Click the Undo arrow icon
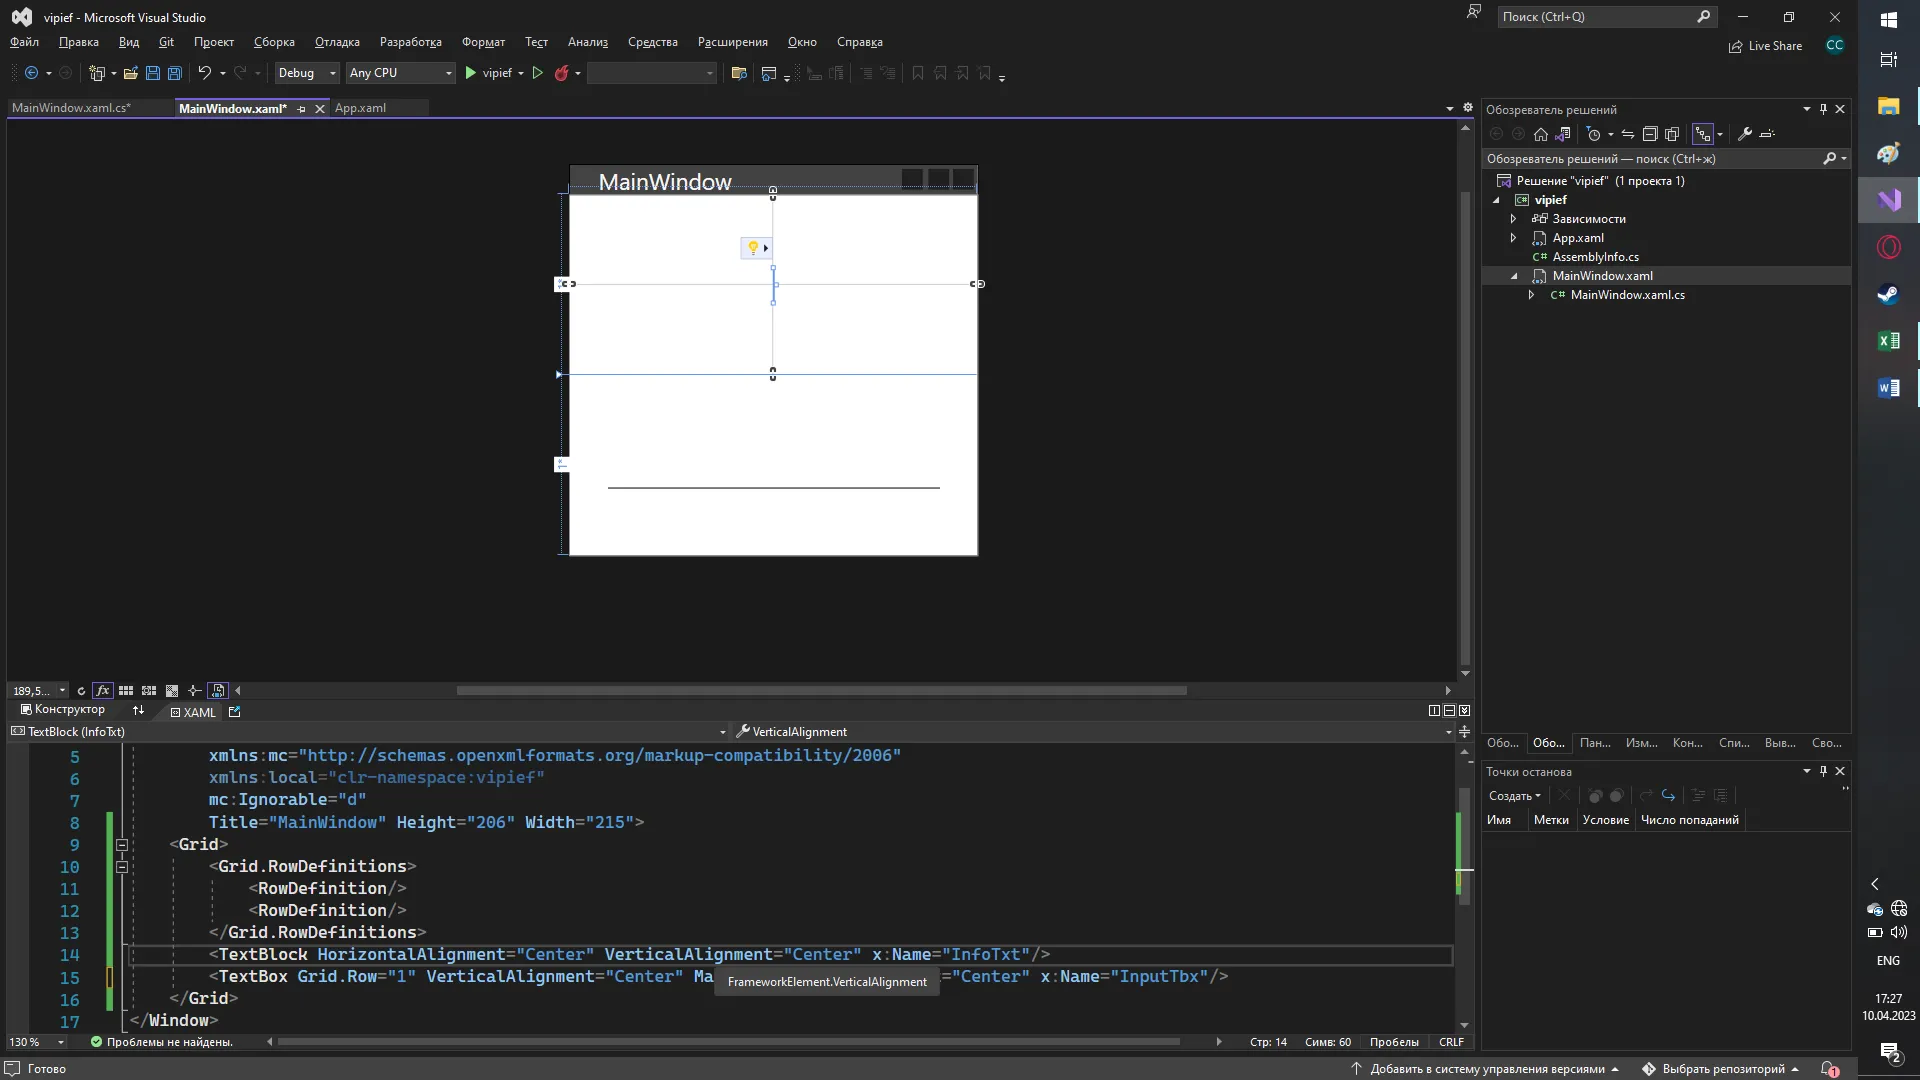Image resolution: width=1920 pixels, height=1080 pixels. coord(204,73)
